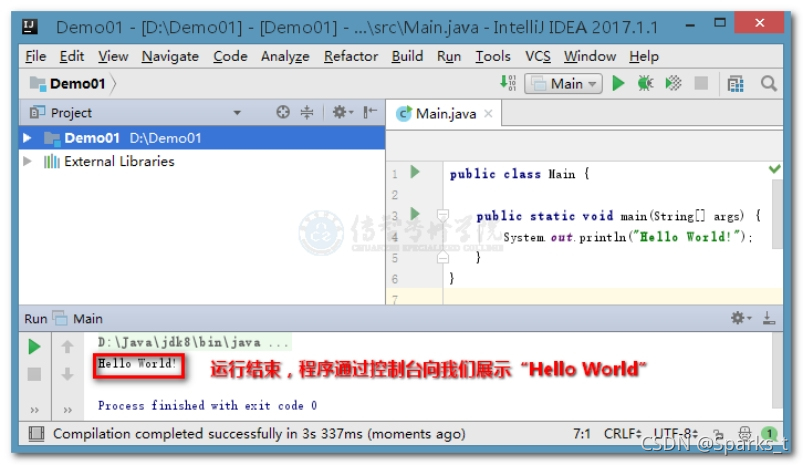This screenshot has height=465, width=804.
Task: Change UTF-8 file encoding in status bar
Action: 675,434
